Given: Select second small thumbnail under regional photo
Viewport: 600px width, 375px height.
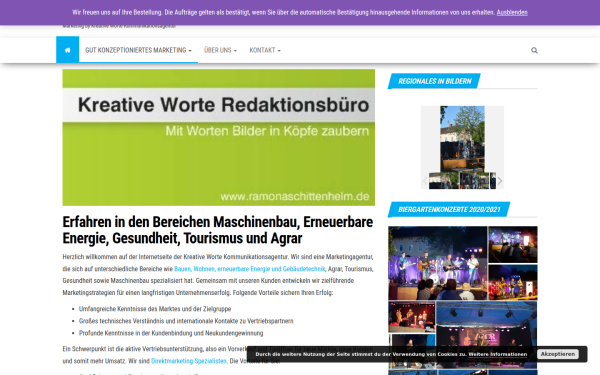Looking at the screenshot, I should pos(474,181).
